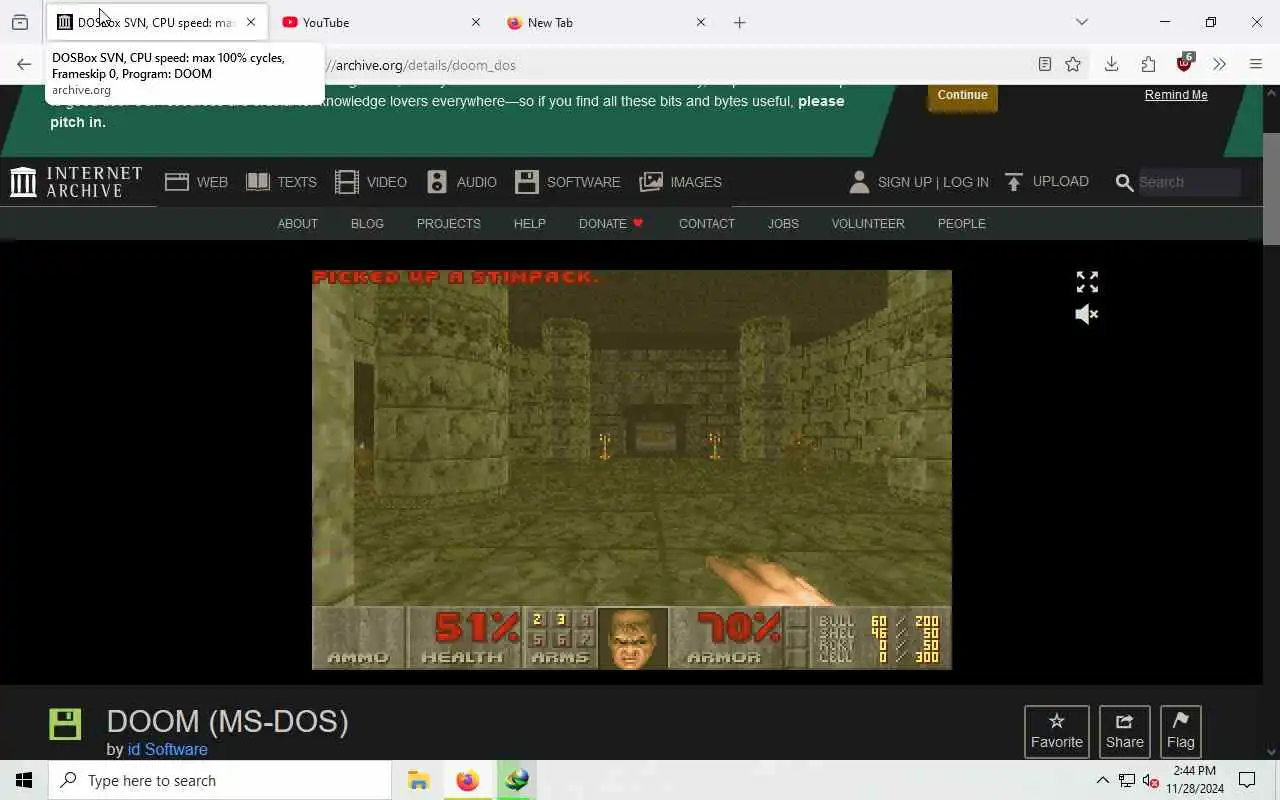This screenshot has width=1280, height=800.
Task: Click the green floppy disk beside DOOM title
Action: [x=65, y=724]
